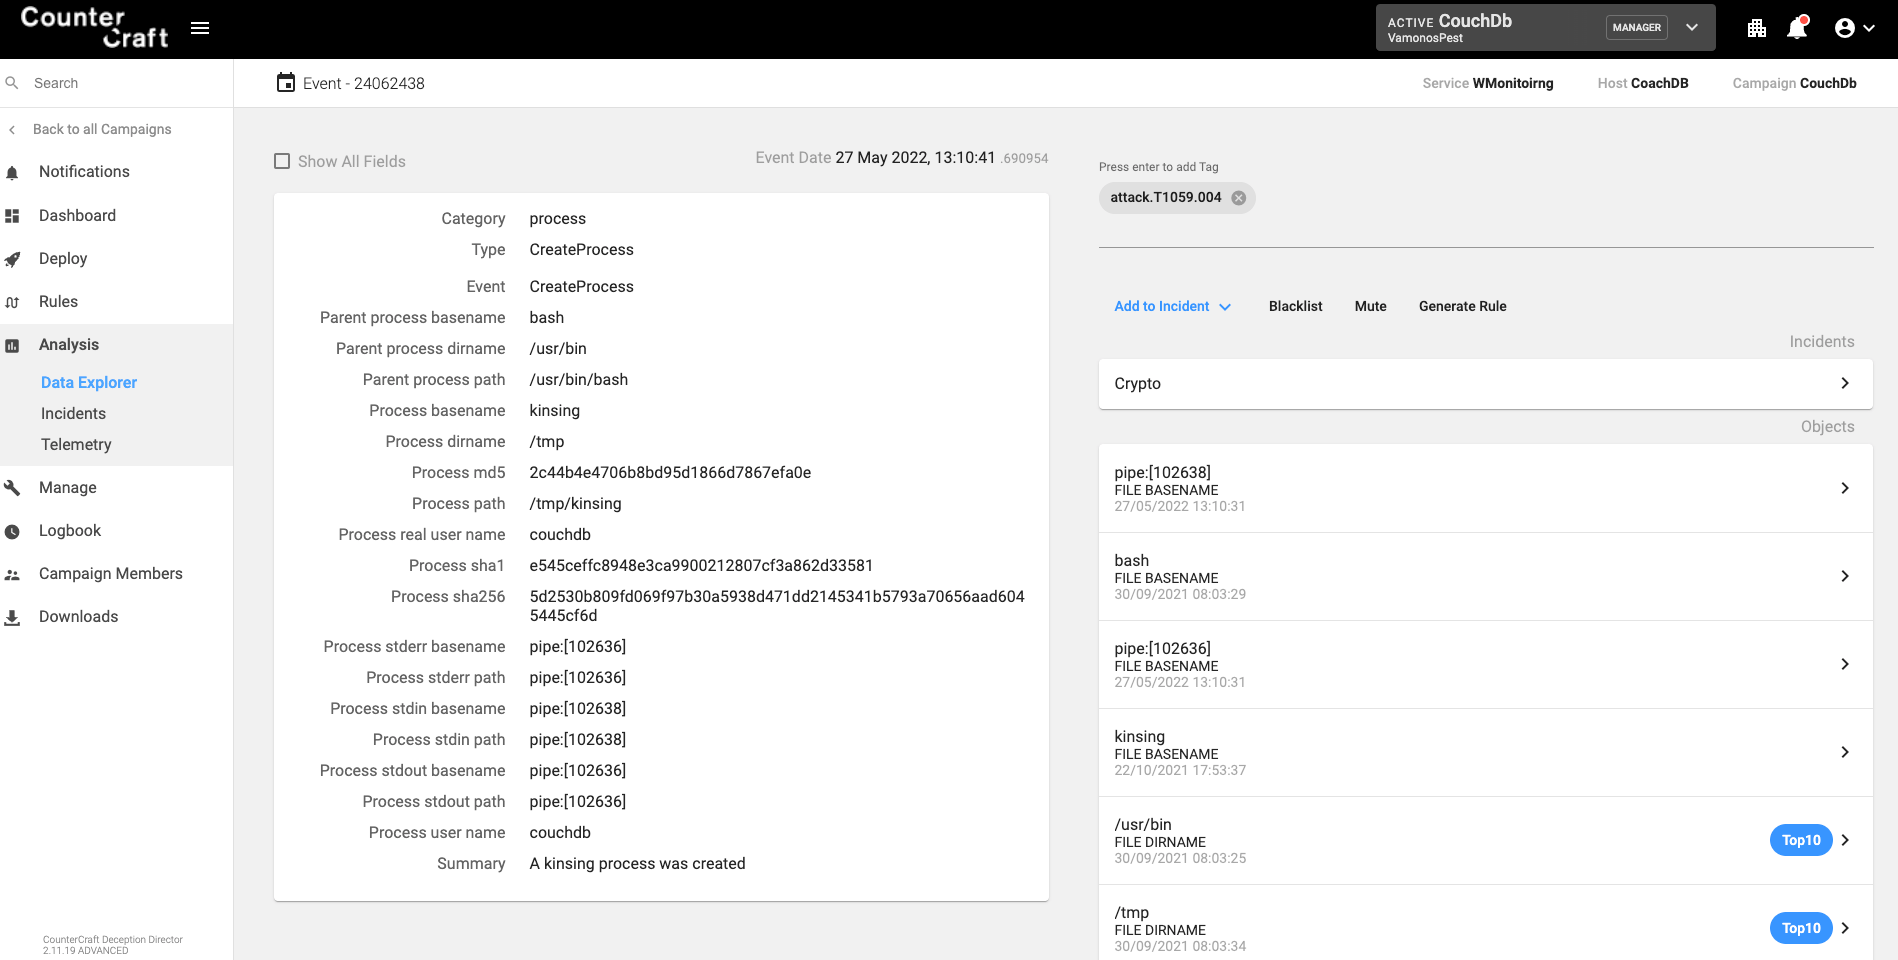
Task: Expand the active campaign CouchDb dropdown
Action: click(1692, 28)
